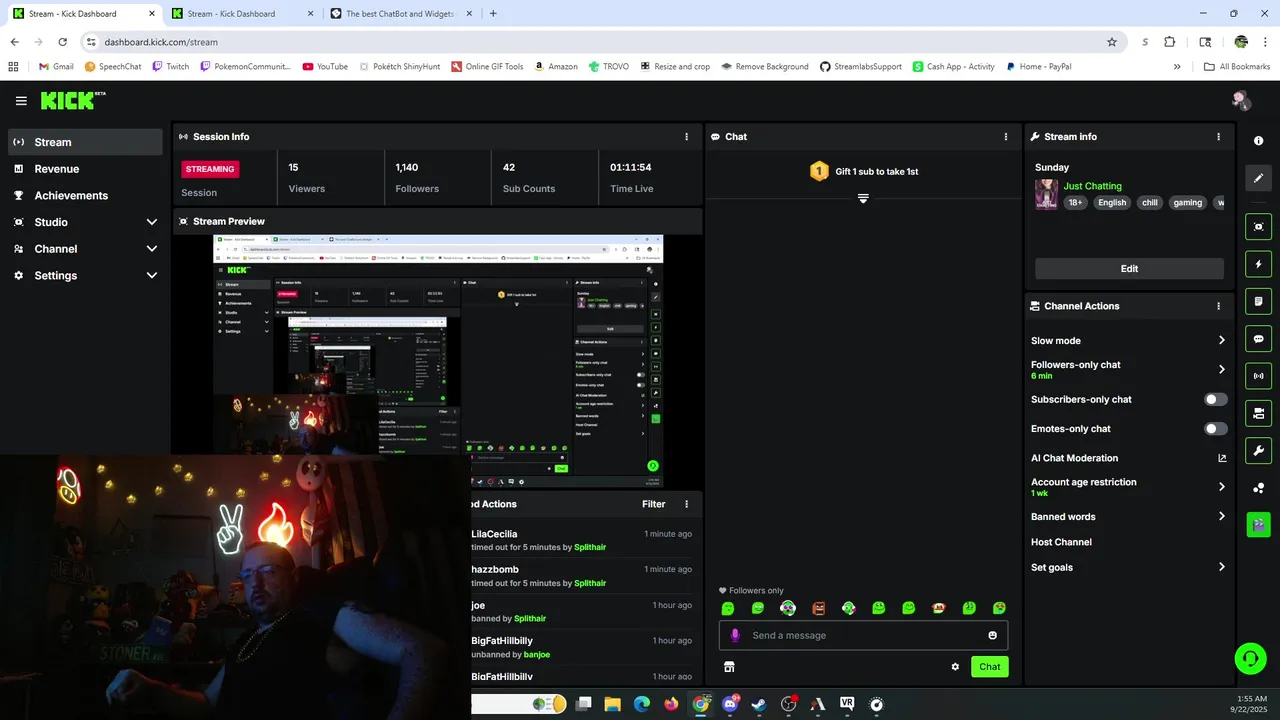Go to Achievements in sidebar

[x=85, y=195]
